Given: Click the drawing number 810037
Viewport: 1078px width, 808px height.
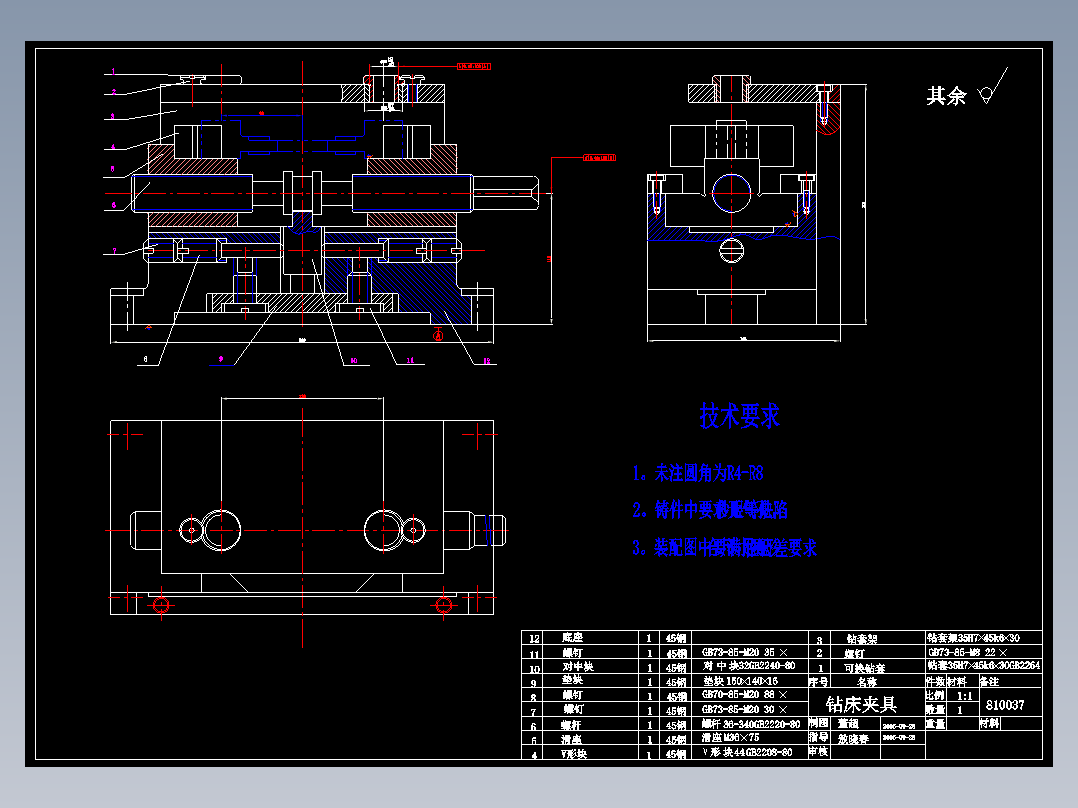Looking at the screenshot, I should (x=1006, y=706).
